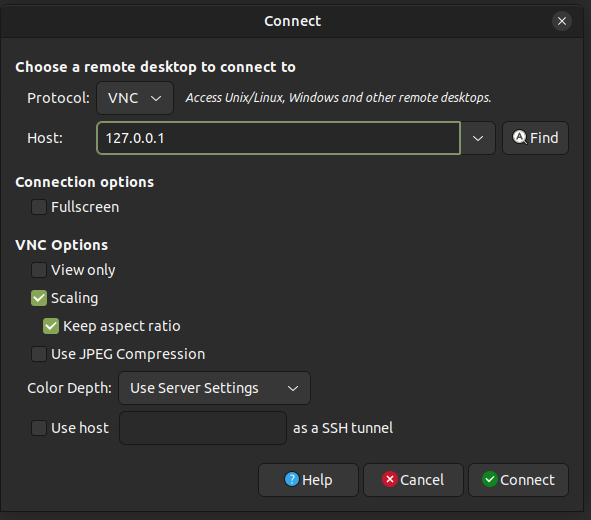Image resolution: width=591 pixels, height=520 pixels.
Task: Enable Use JPEG Compression
Action: (39, 354)
